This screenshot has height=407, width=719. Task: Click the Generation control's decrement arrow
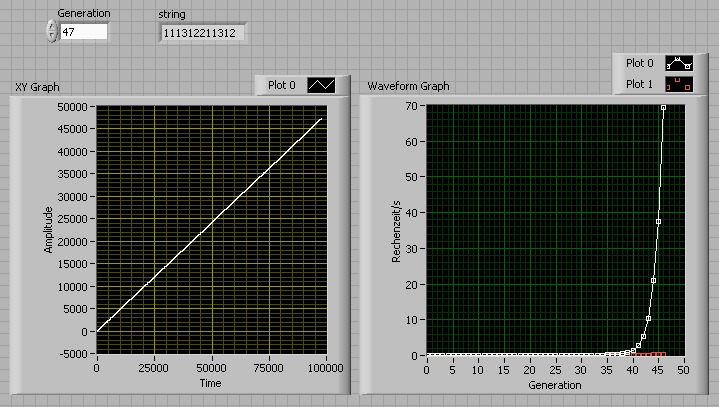click(x=52, y=37)
